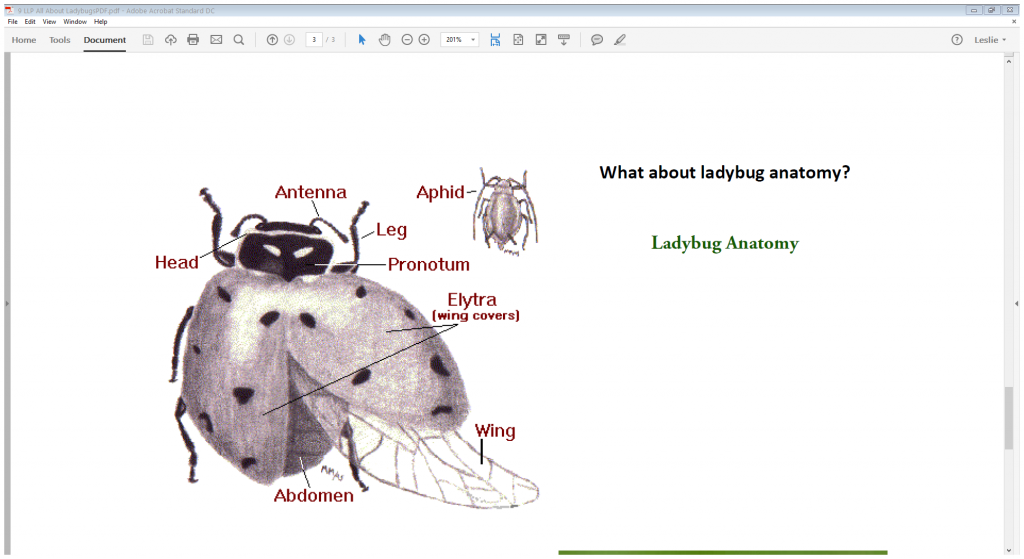Choose the arrow Selection tool
1024x559 pixels.
(362, 40)
